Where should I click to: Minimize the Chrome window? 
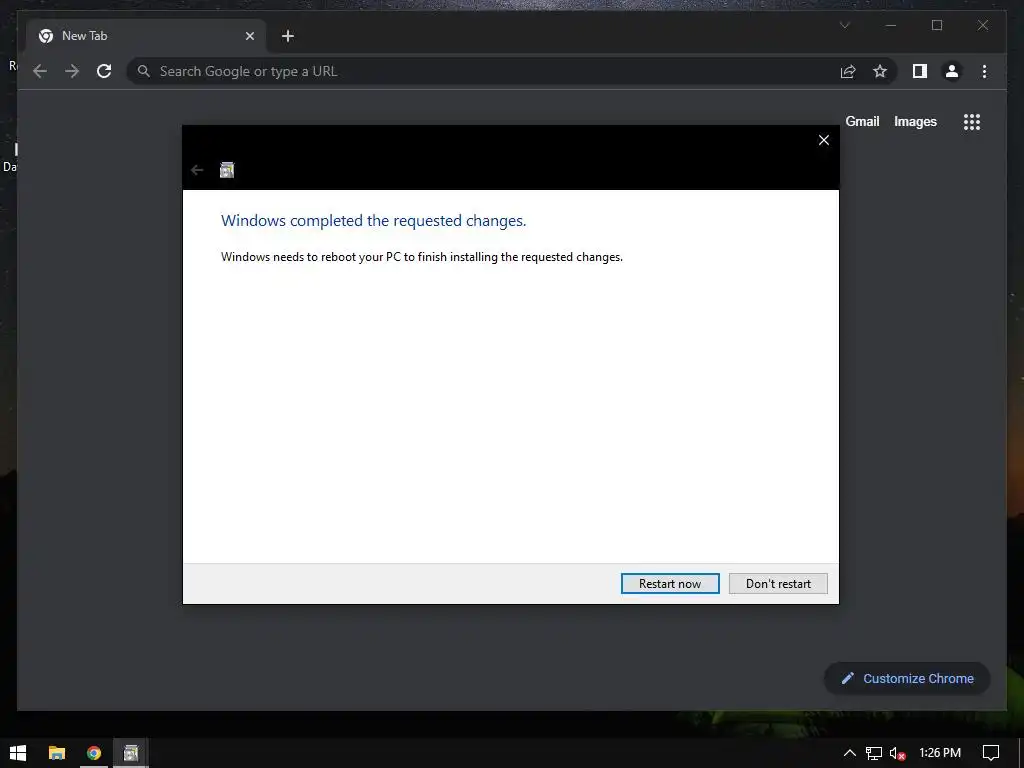[891, 25]
